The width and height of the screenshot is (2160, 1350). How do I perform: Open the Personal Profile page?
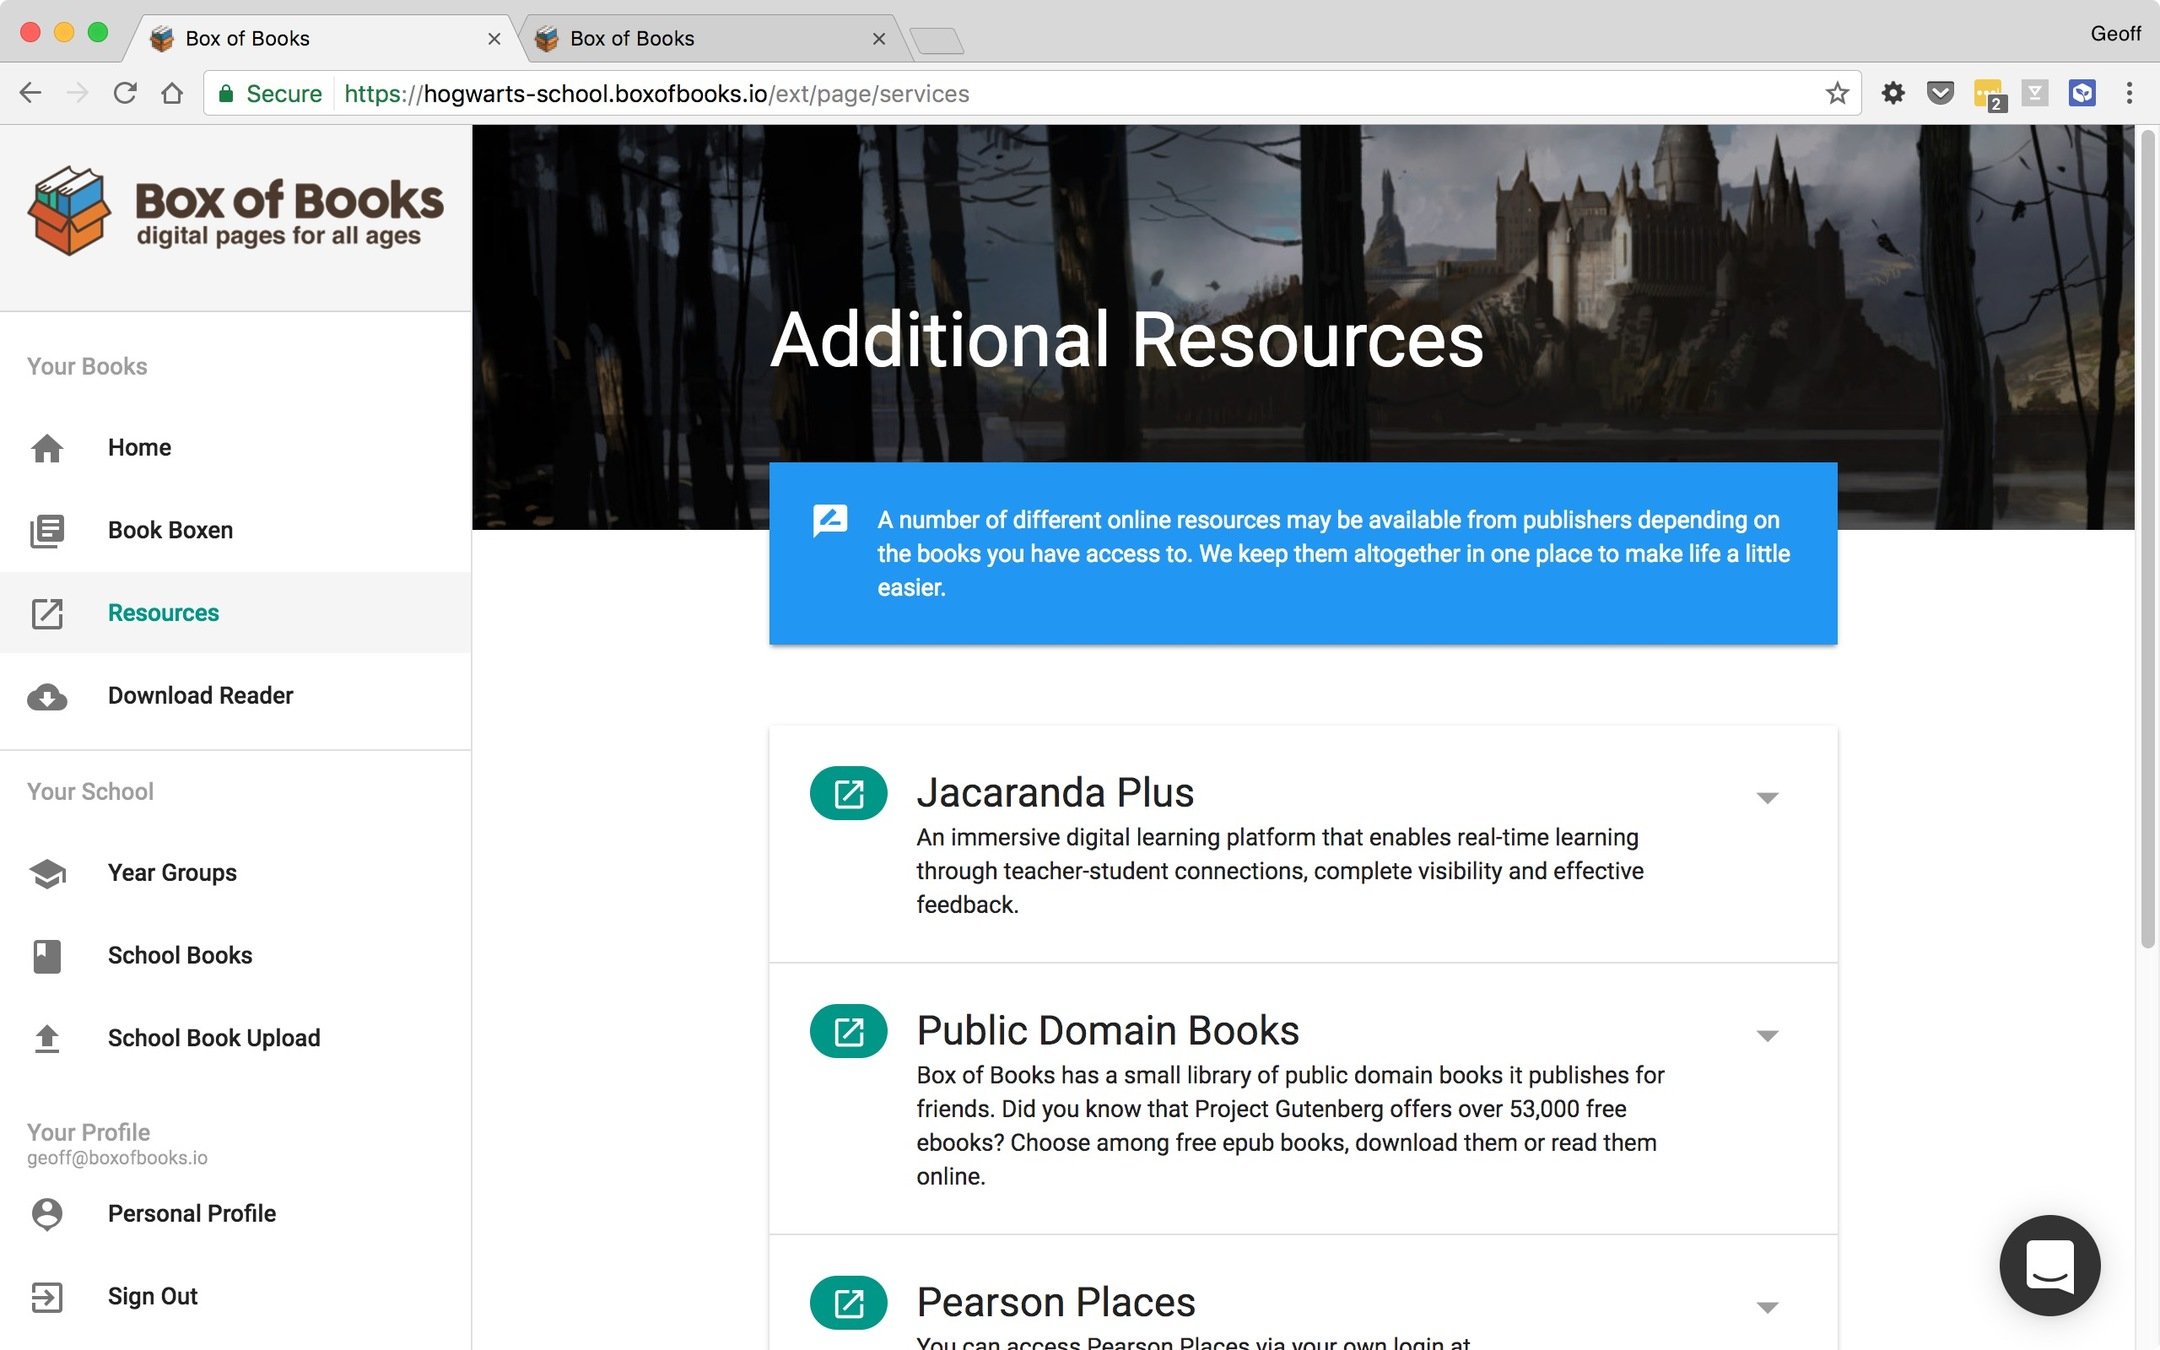click(191, 1213)
